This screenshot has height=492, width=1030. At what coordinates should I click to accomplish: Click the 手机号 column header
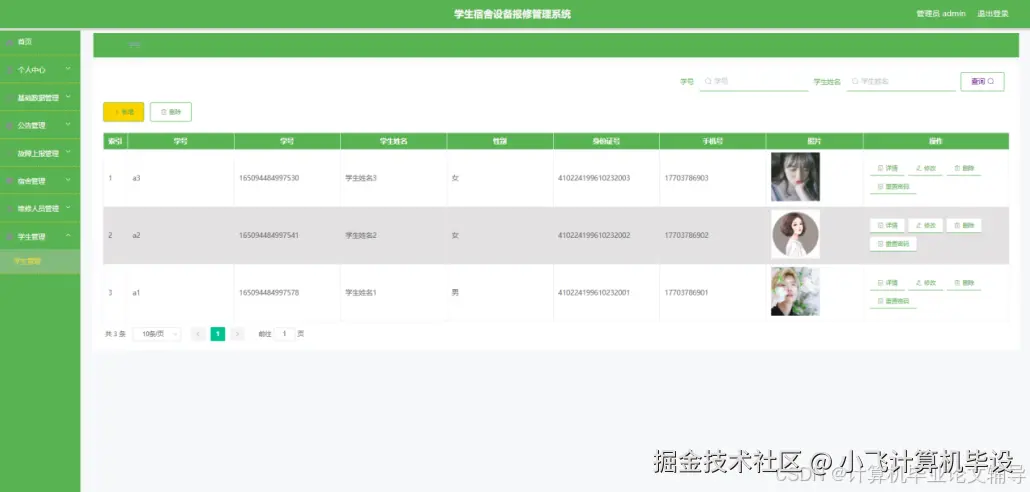click(713, 141)
